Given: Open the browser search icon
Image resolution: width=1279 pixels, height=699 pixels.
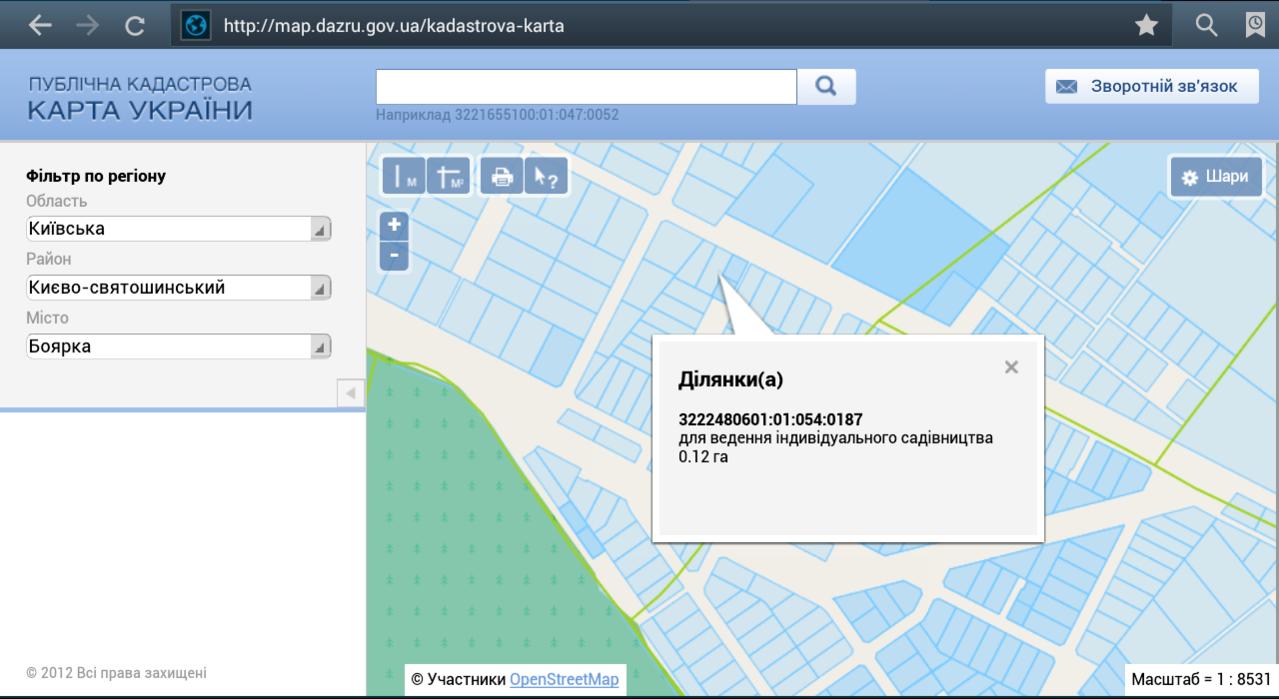Looking at the screenshot, I should click(1207, 25).
